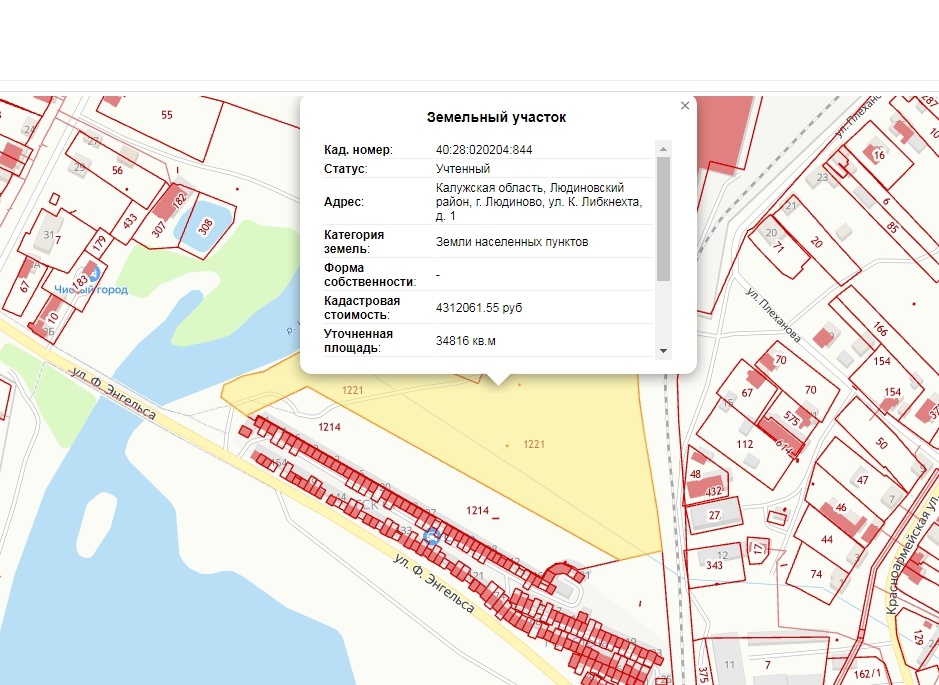This screenshot has height=685, width=939.
Task: Close the Земельный участок popup
Action: pyautogui.click(x=685, y=105)
